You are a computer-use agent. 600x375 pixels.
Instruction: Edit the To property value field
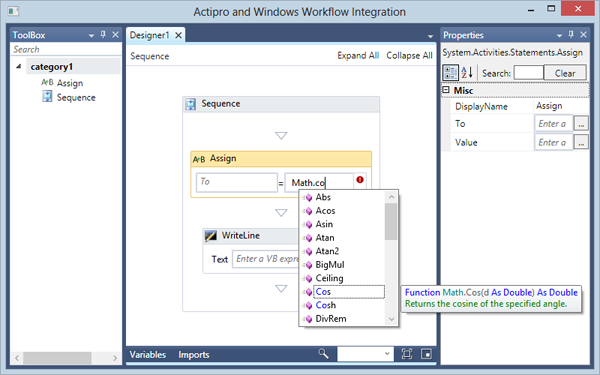(553, 124)
